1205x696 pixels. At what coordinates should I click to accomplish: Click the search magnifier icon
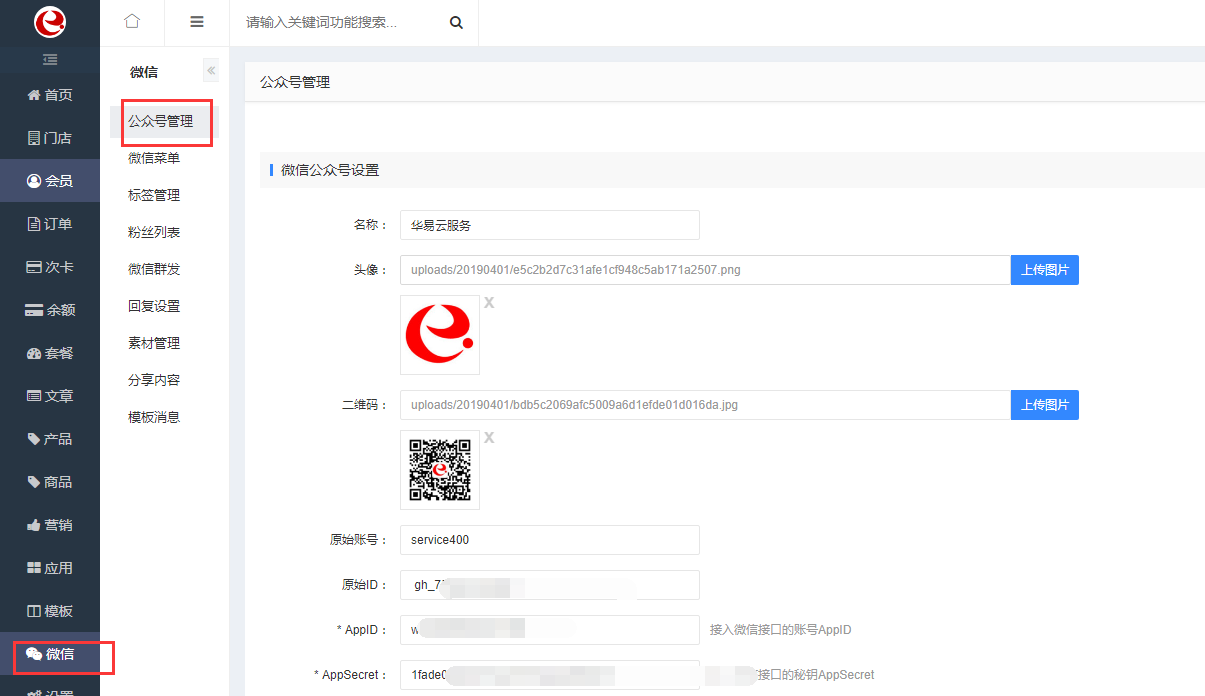pos(456,23)
